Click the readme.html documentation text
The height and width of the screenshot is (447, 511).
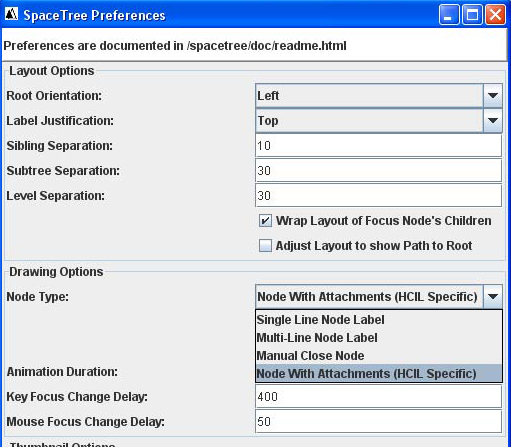click(175, 46)
